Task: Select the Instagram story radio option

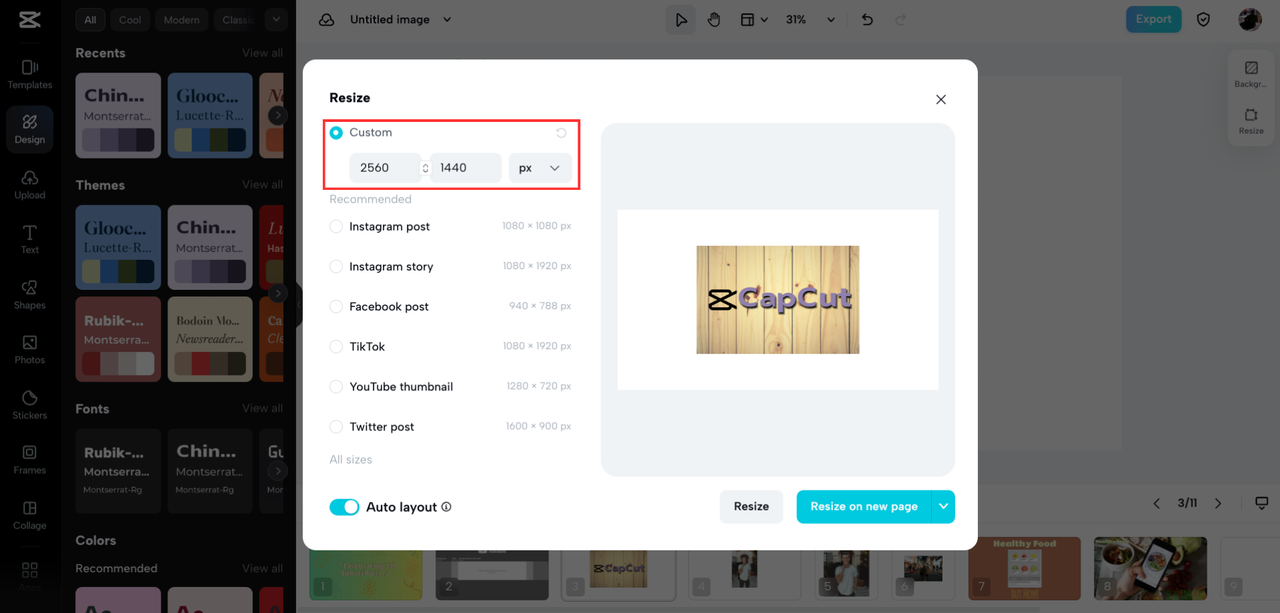Action: (336, 266)
